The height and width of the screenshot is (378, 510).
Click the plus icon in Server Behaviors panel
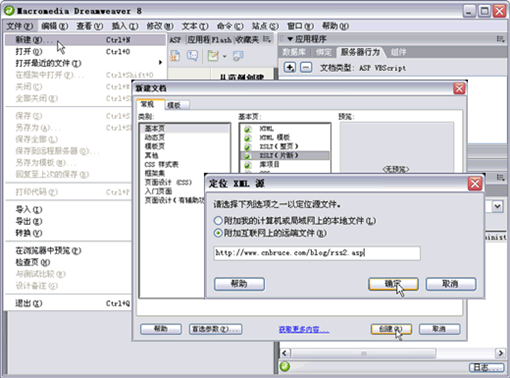coord(290,68)
